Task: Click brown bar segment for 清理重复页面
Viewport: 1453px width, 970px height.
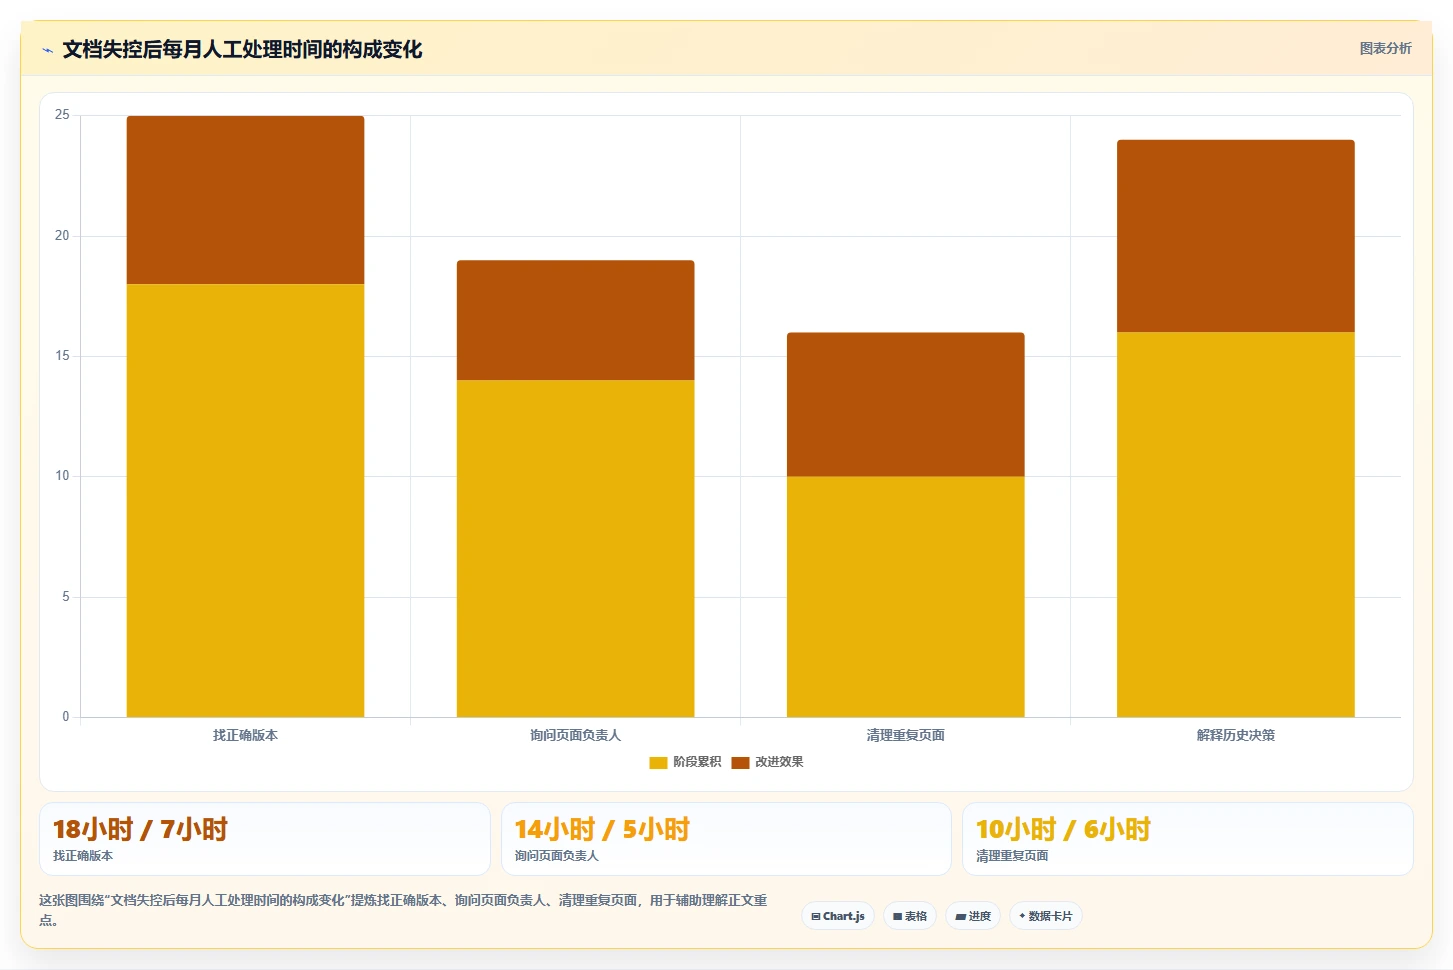Action: [x=905, y=404]
